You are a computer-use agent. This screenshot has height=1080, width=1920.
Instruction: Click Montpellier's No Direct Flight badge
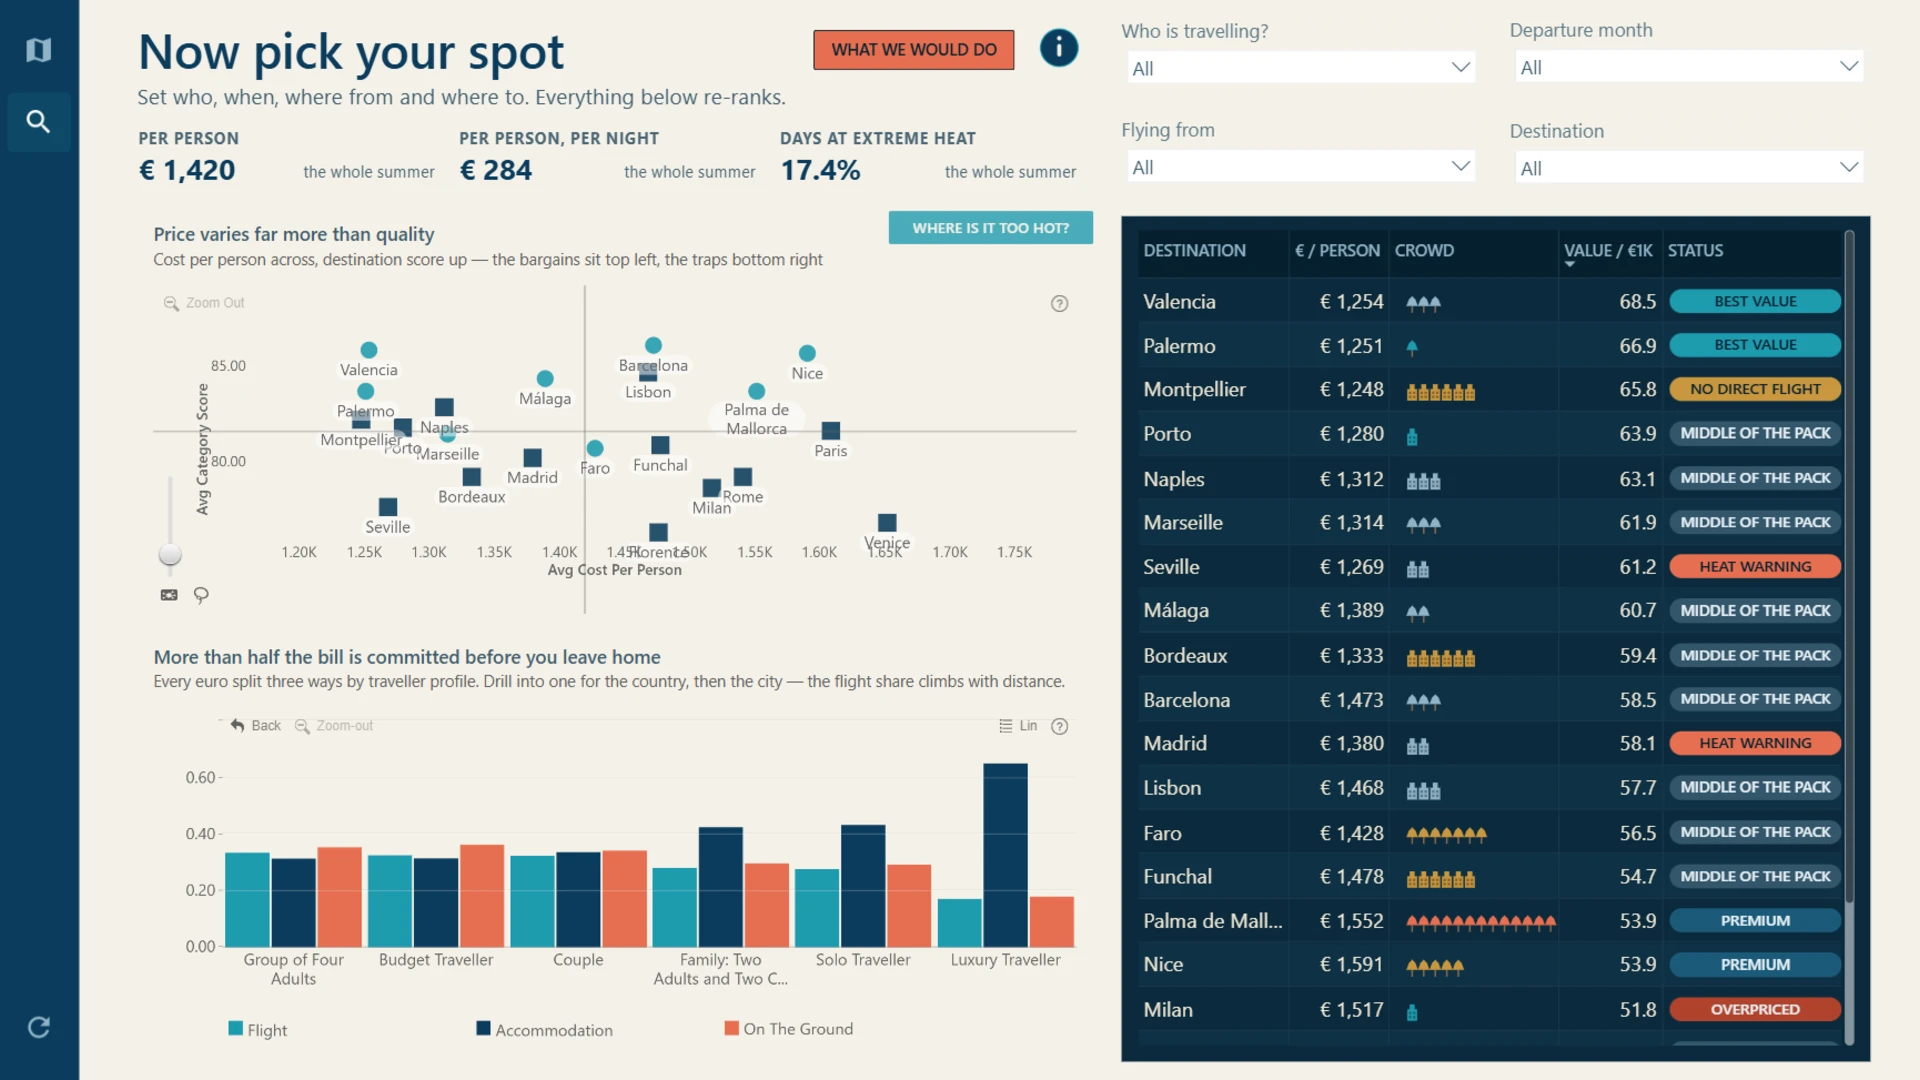click(1755, 389)
